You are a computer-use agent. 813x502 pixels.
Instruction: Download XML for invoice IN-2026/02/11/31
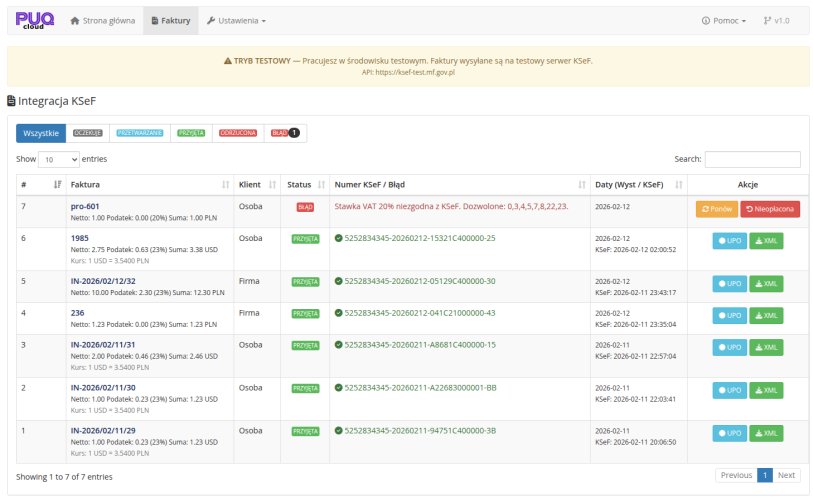[766, 347]
